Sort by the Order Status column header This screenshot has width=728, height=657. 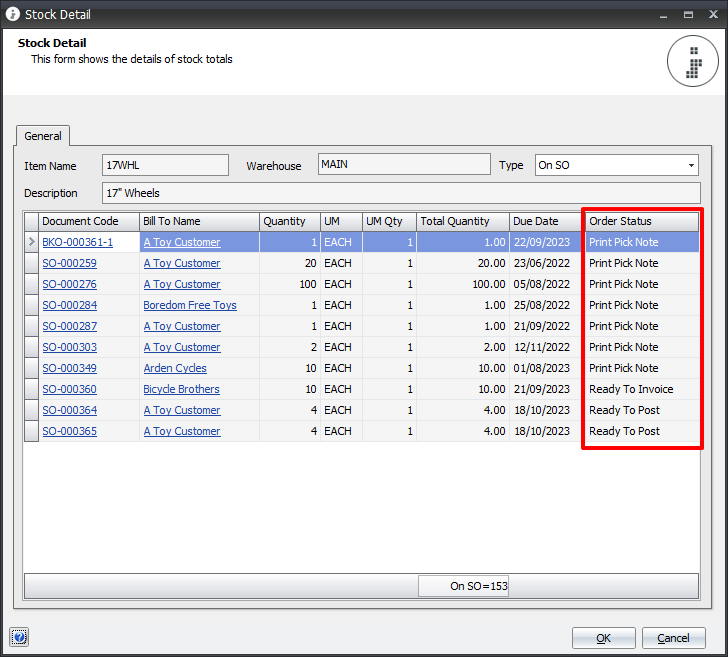point(640,221)
